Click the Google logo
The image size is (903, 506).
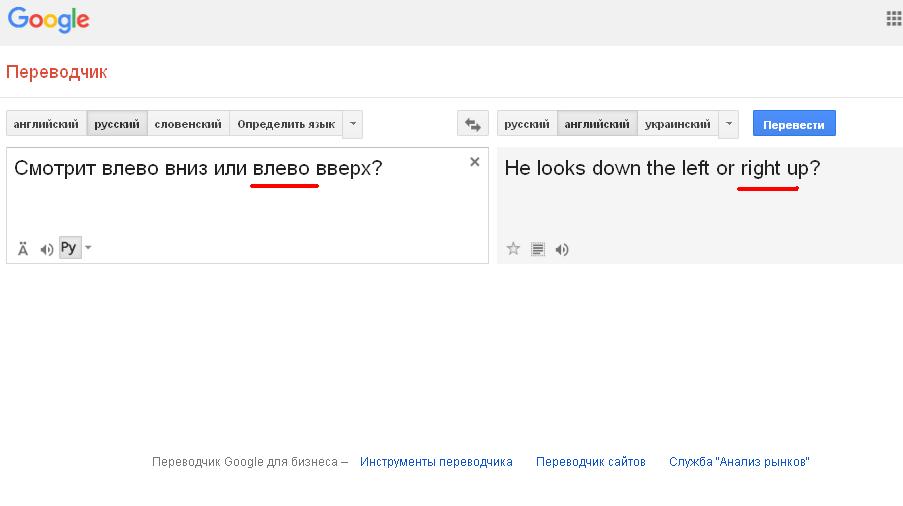click(48, 19)
